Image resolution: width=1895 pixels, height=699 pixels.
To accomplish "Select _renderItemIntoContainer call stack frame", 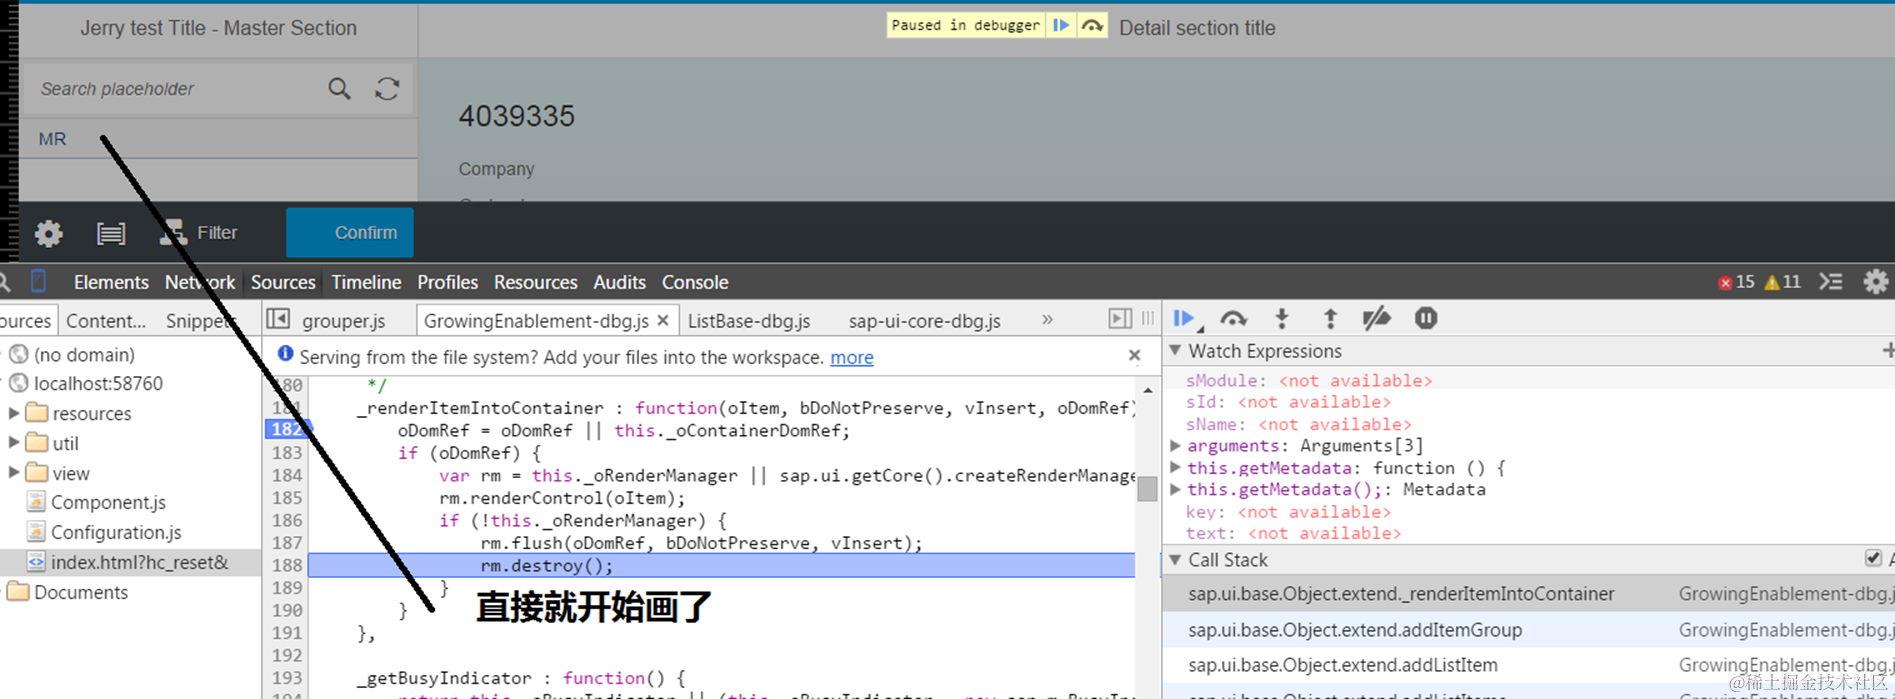I will (1528, 593).
